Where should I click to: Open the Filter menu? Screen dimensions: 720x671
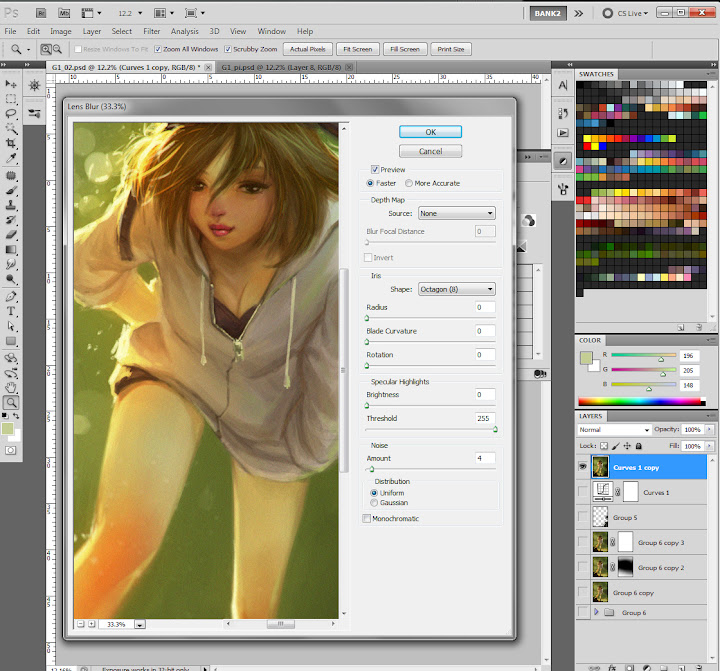[152, 31]
